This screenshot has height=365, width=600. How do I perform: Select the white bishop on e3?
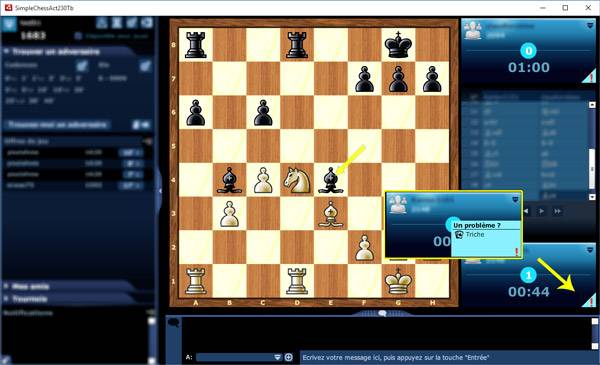click(x=331, y=214)
